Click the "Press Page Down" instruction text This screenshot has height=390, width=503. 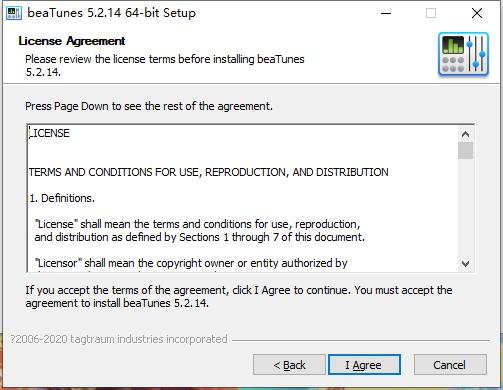[x=149, y=106]
